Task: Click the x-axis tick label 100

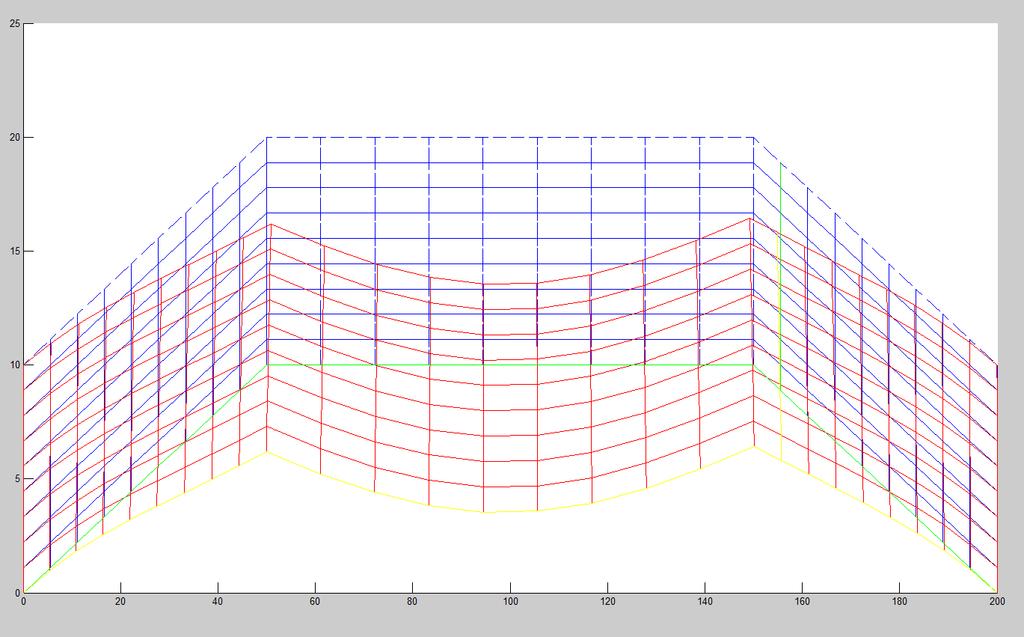Action: [510, 602]
